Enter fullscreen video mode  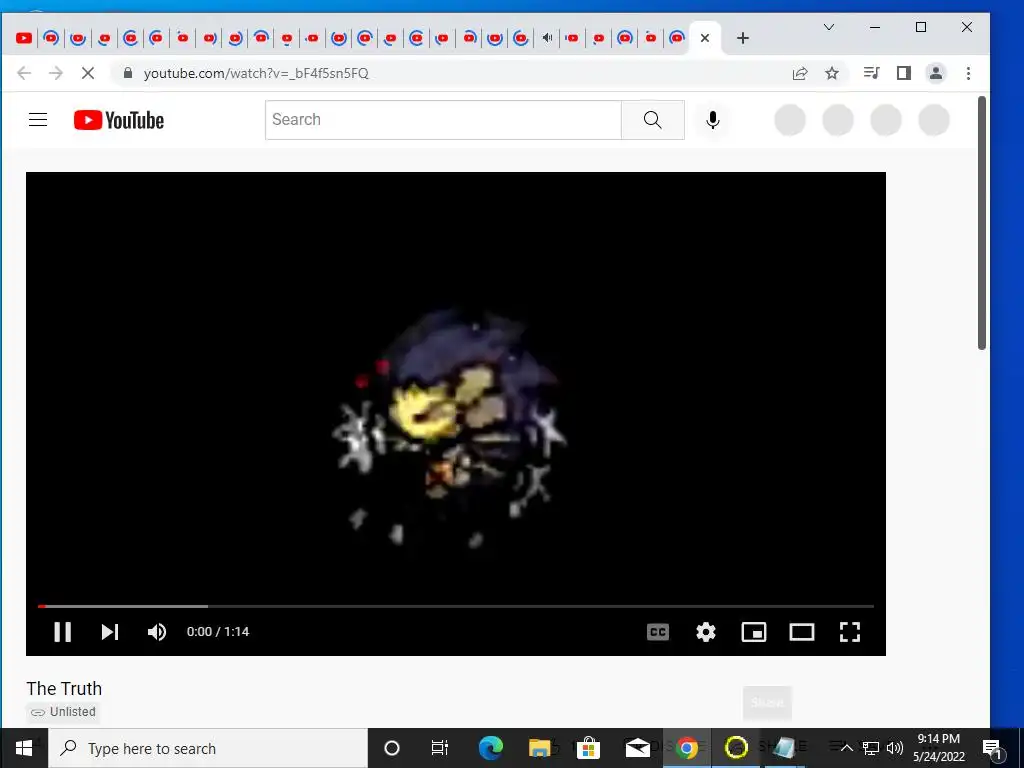850,632
